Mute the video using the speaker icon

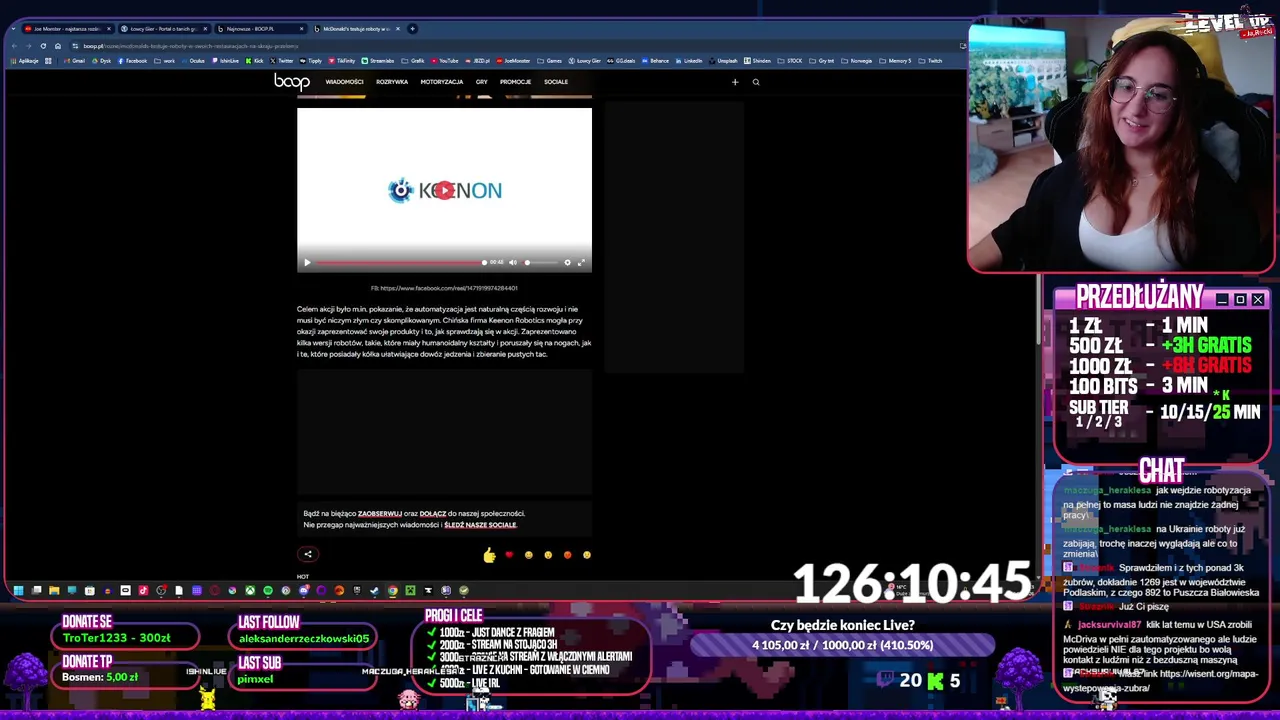[513, 263]
